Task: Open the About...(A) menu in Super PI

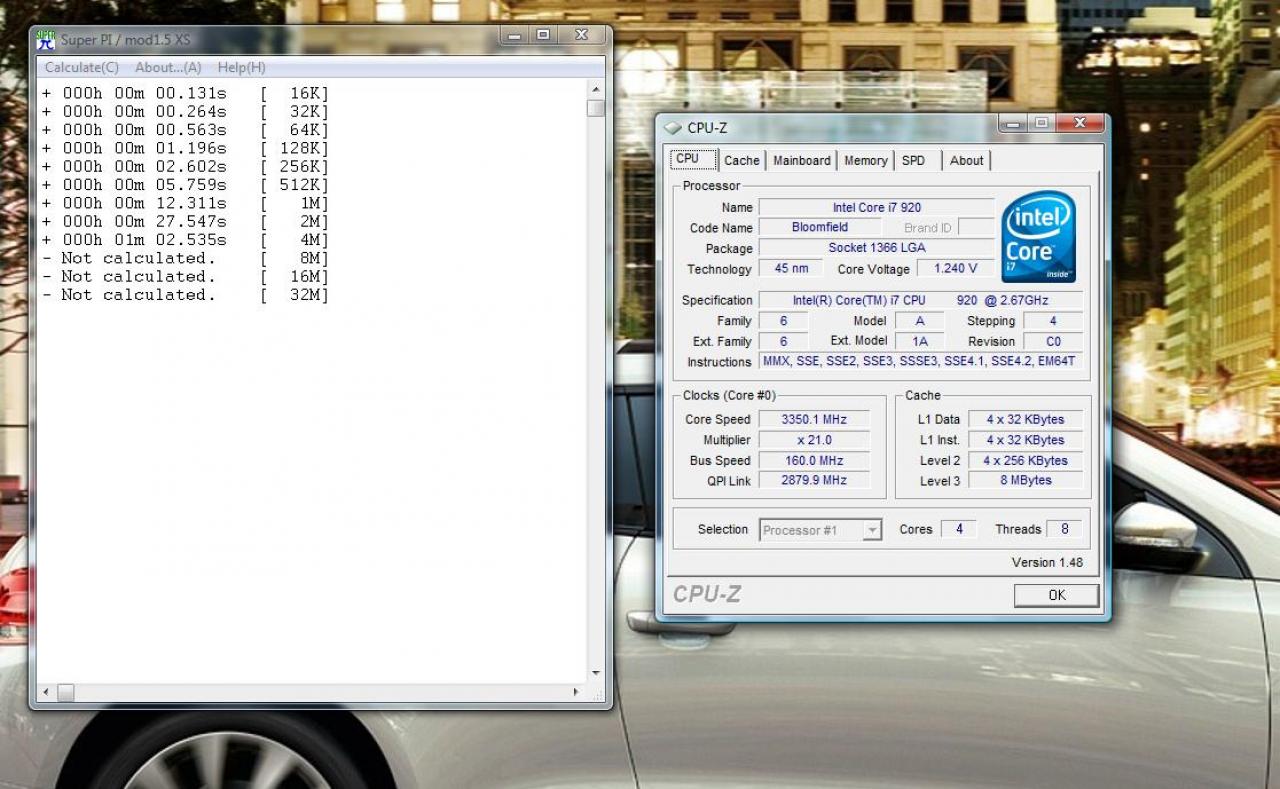Action: coord(168,67)
